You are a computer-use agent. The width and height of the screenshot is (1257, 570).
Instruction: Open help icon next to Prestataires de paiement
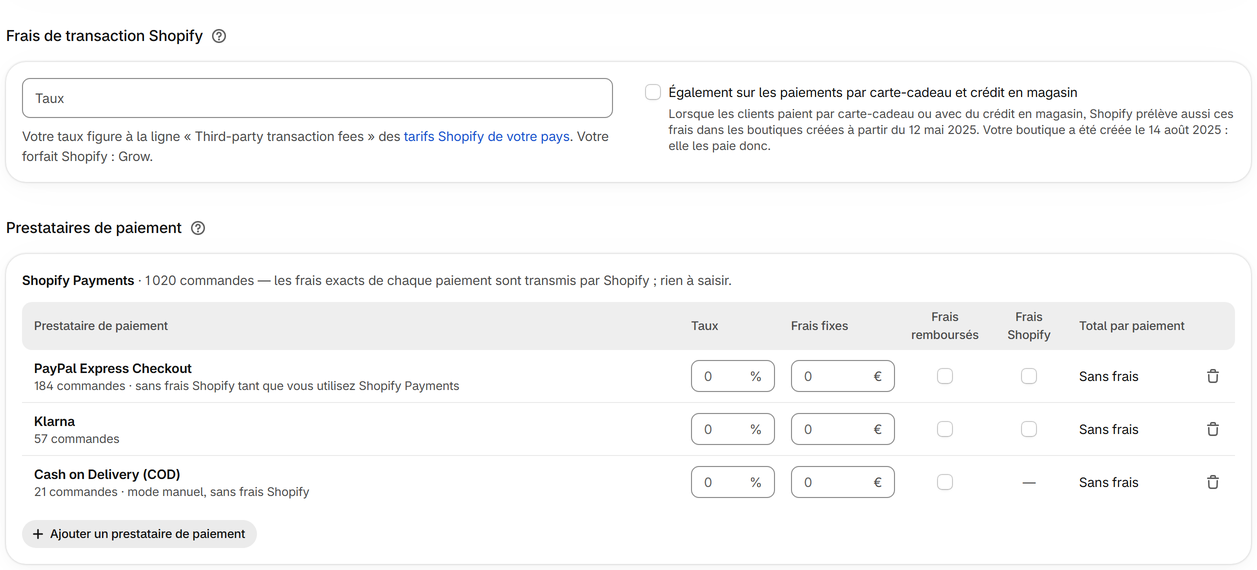click(198, 228)
